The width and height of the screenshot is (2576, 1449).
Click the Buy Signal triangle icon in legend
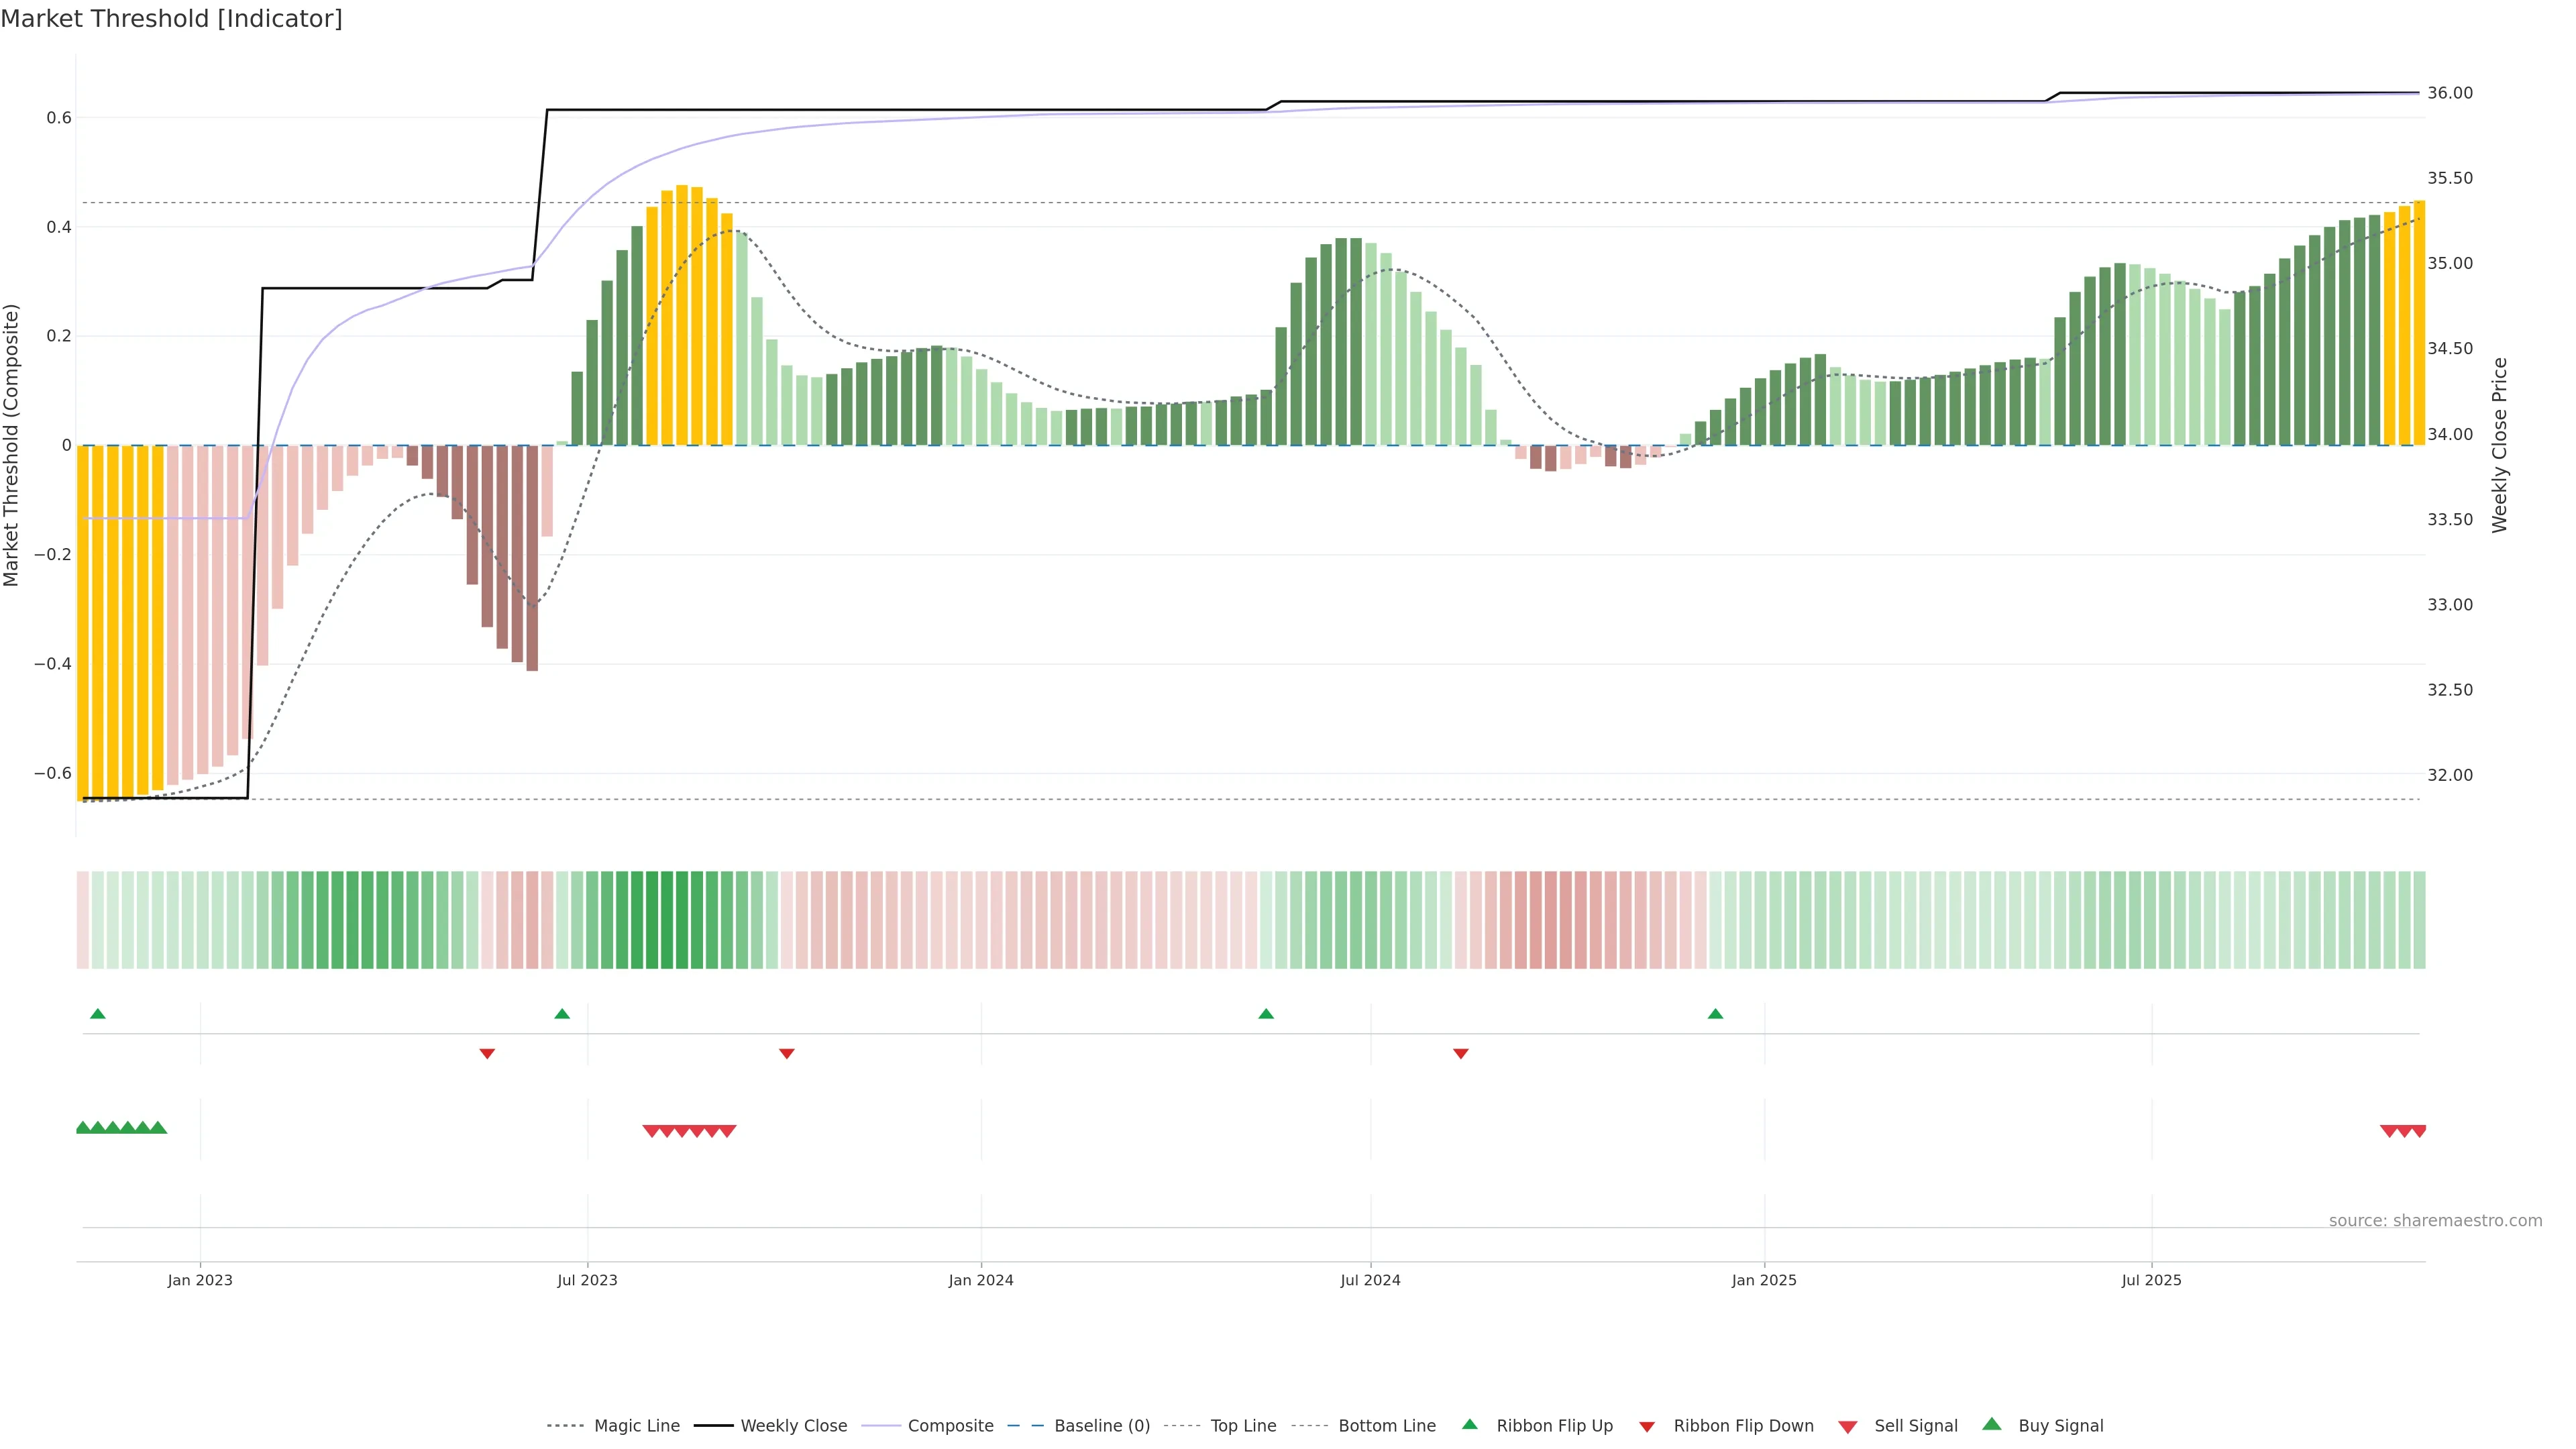tap(1991, 1425)
